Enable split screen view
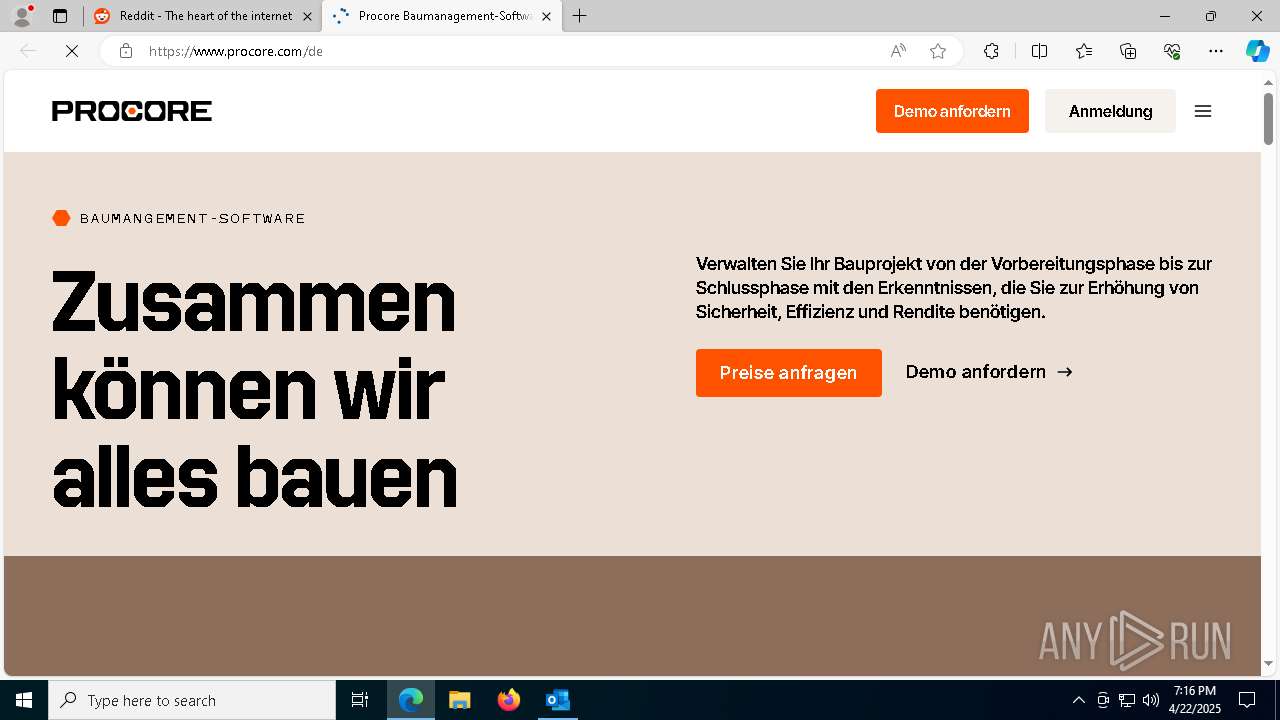Screen dimensions: 1280x720 pos(1039,51)
